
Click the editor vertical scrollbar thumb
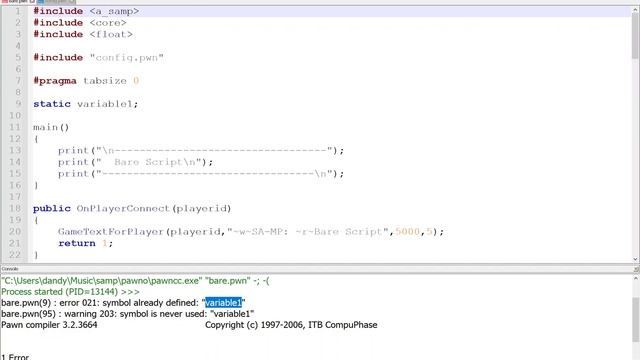point(635,36)
